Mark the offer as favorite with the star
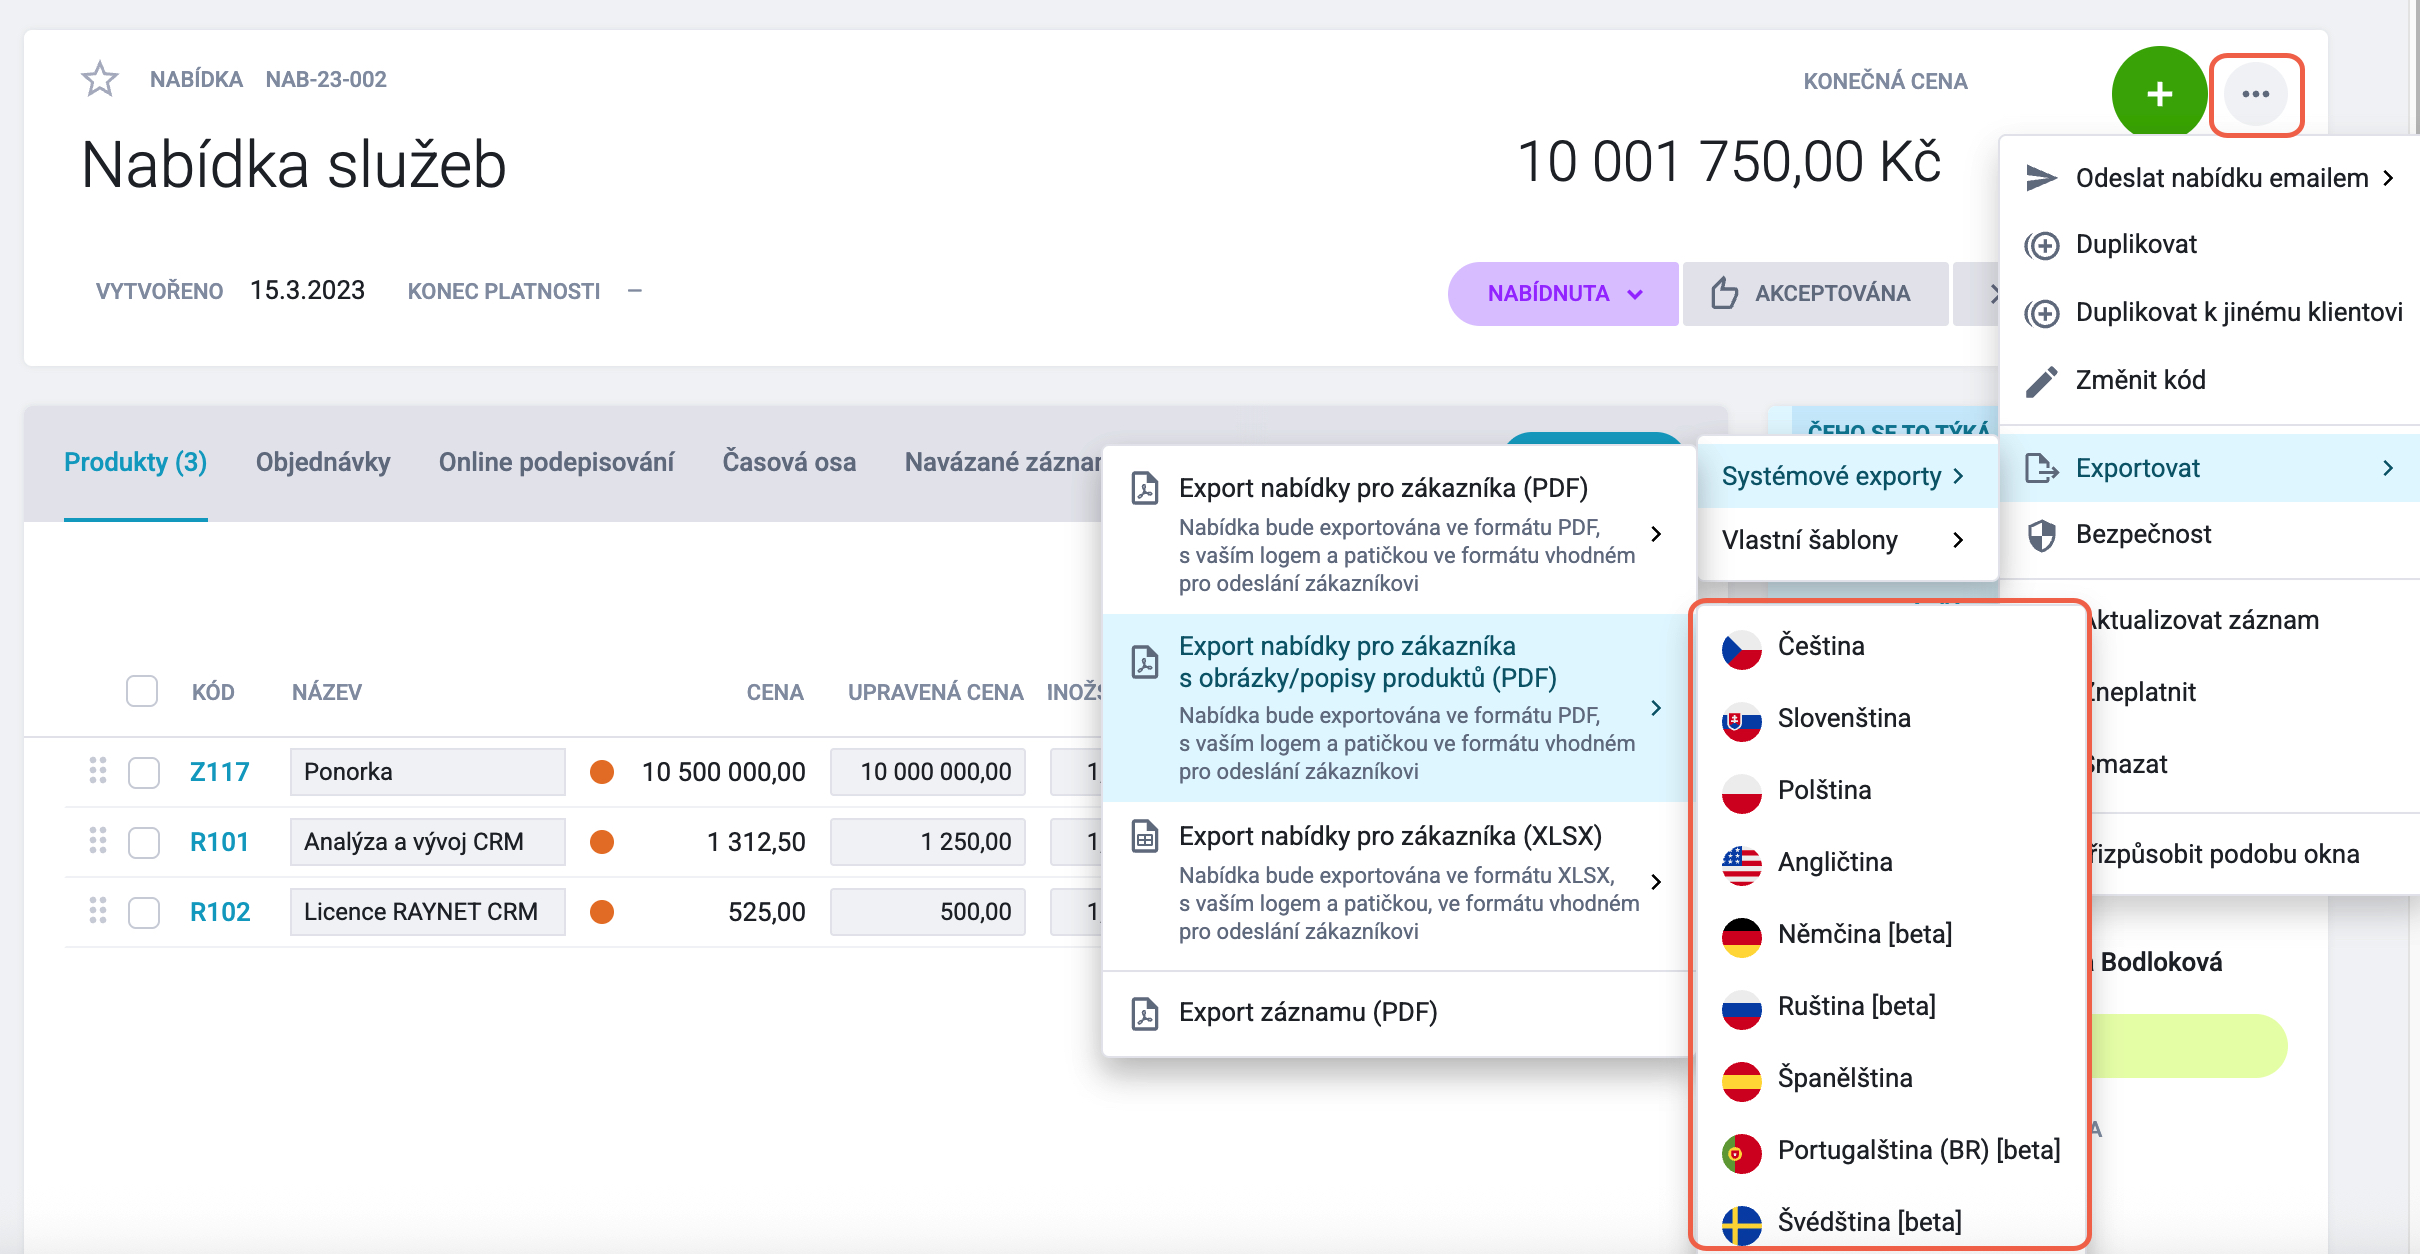Viewport: 2420px width, 1254px height. point(100,79)
